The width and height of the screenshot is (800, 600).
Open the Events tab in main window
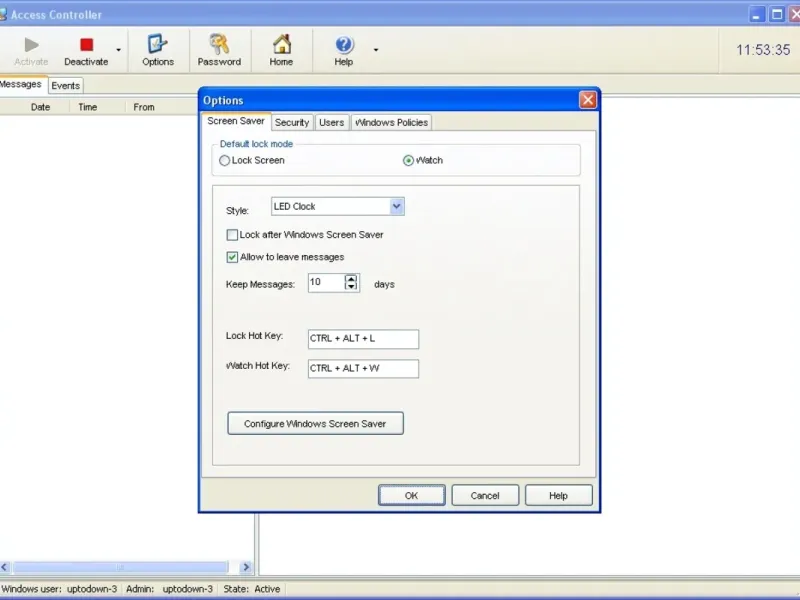tap(65, 86)
